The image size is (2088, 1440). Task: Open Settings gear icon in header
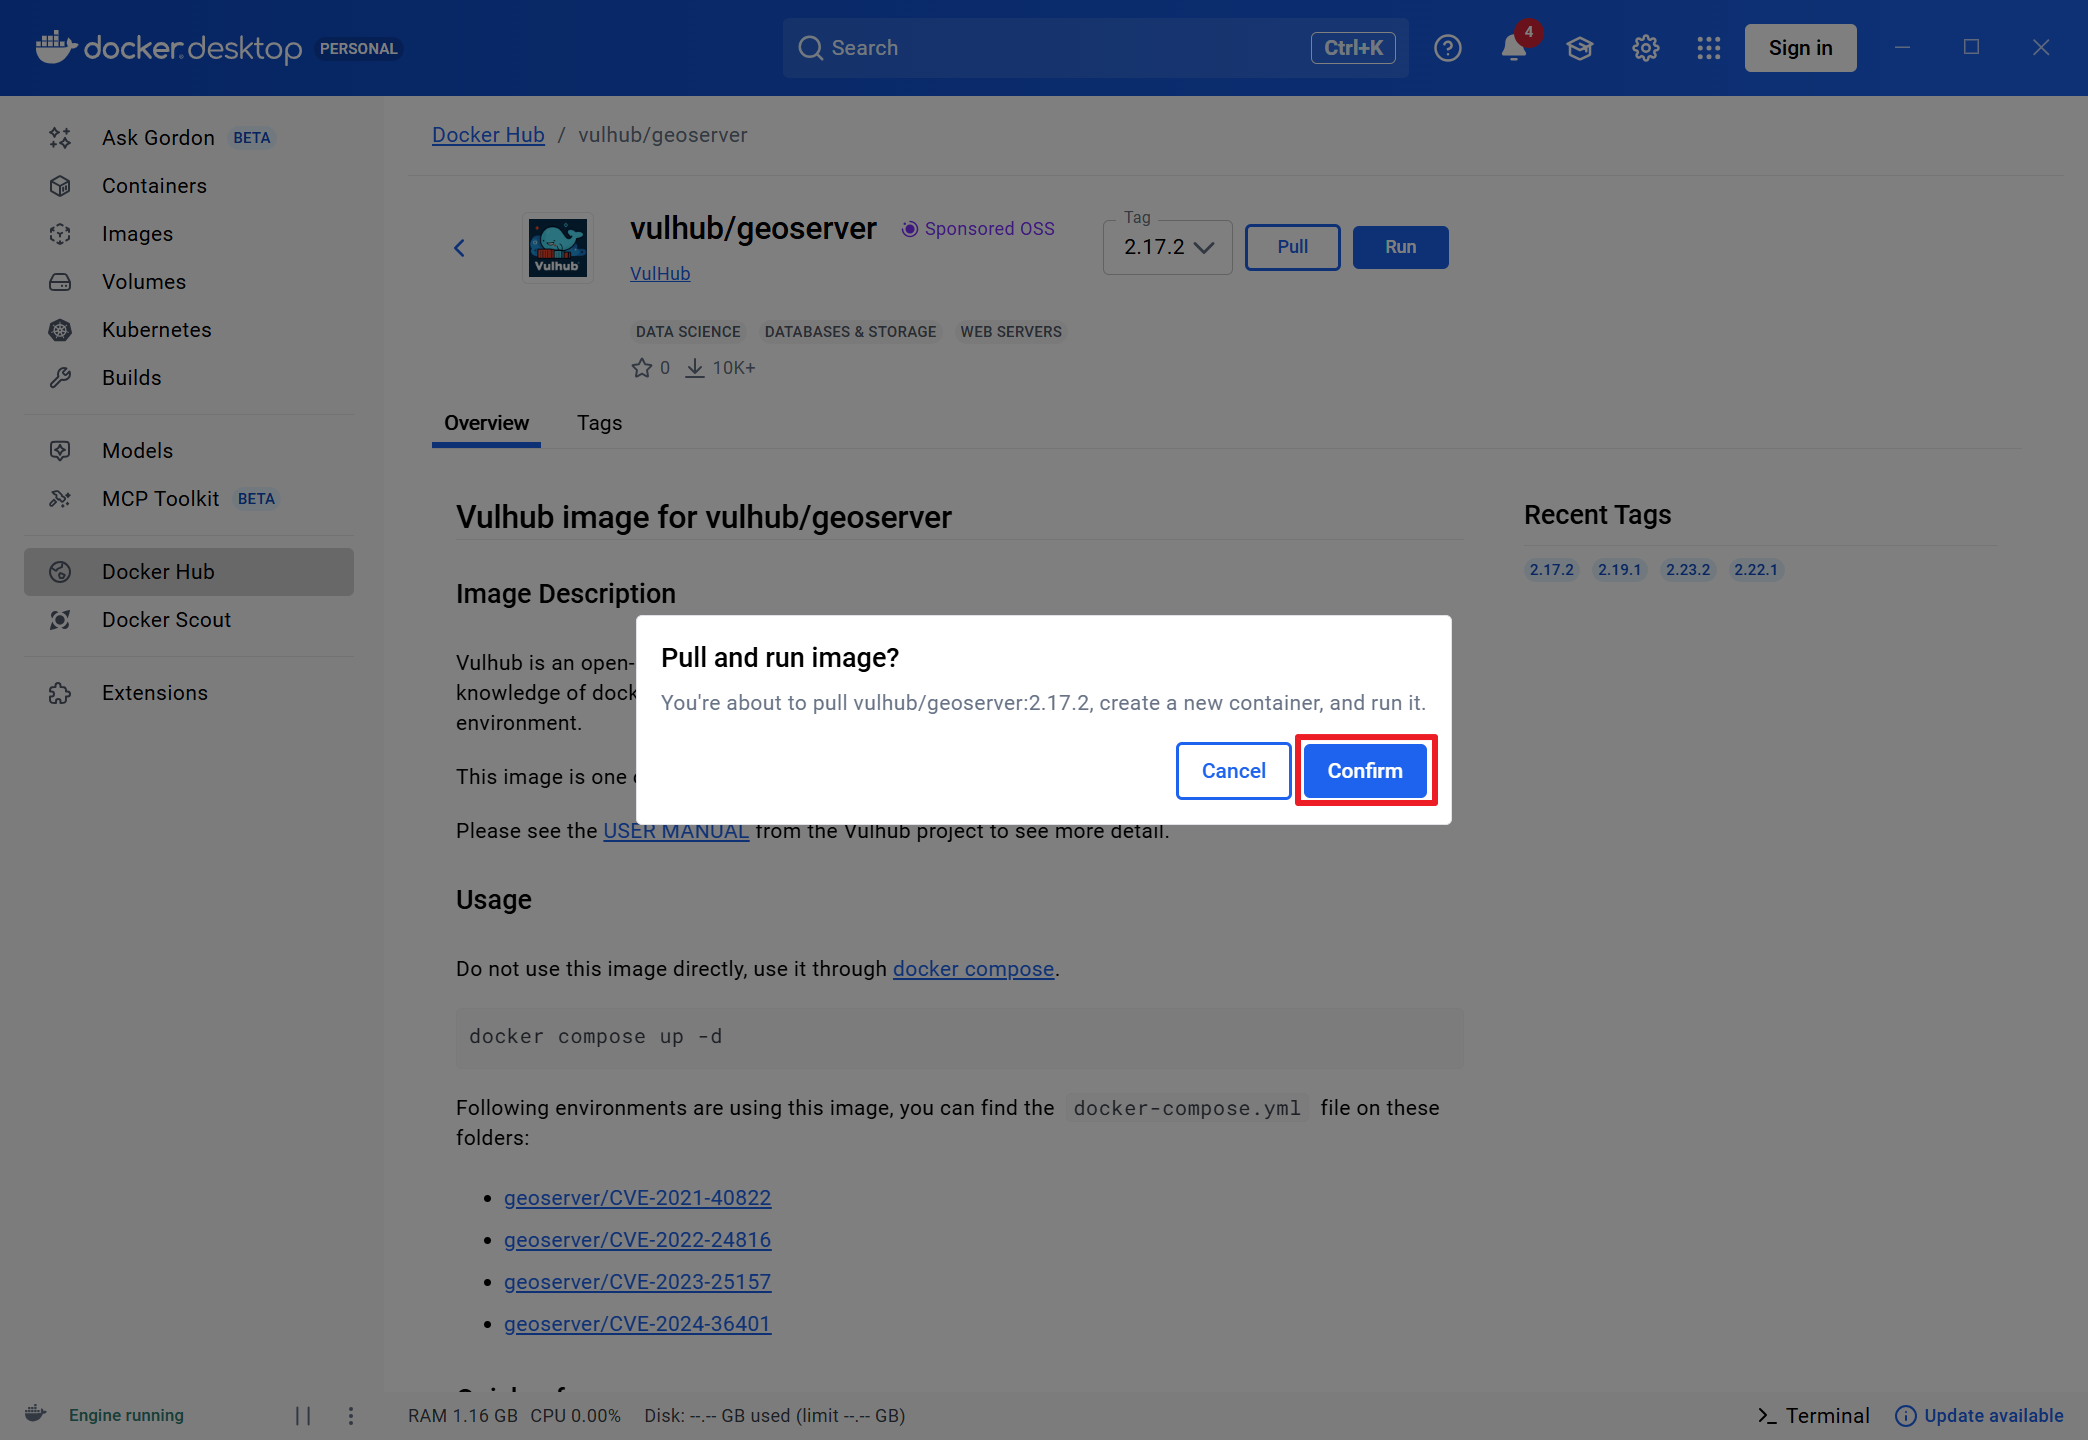(1645, 48)
